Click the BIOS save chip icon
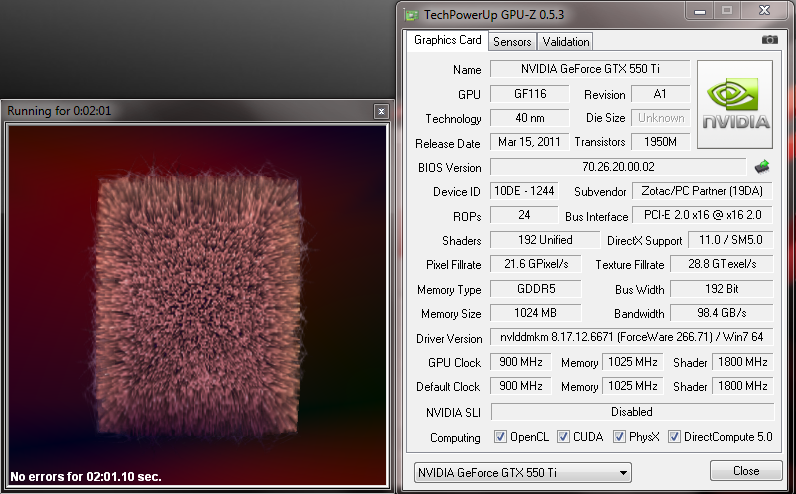The width and height of the screenshot is (796, 494). click(761, 166)
